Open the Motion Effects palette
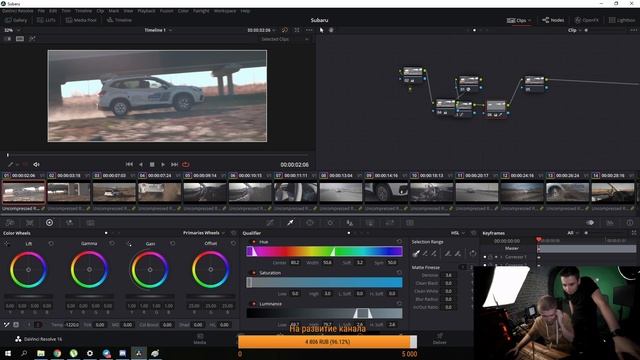Image resolution: width=640 pixels, height=360 pixels. pyautogui.click(x=90, y=223)
